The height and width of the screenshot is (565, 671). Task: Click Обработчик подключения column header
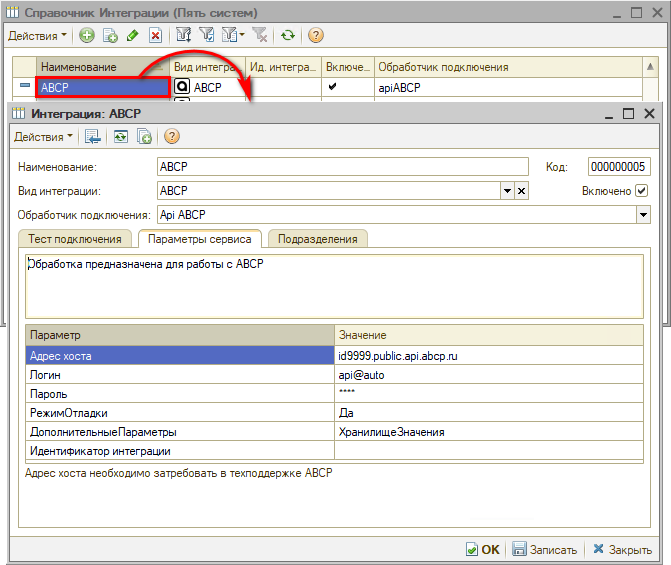tap(508, 67)
